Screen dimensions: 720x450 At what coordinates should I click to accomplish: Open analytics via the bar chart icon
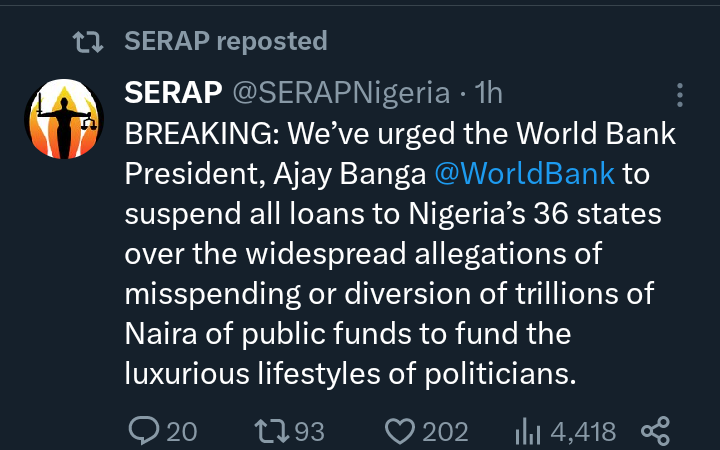coord(528,432)
